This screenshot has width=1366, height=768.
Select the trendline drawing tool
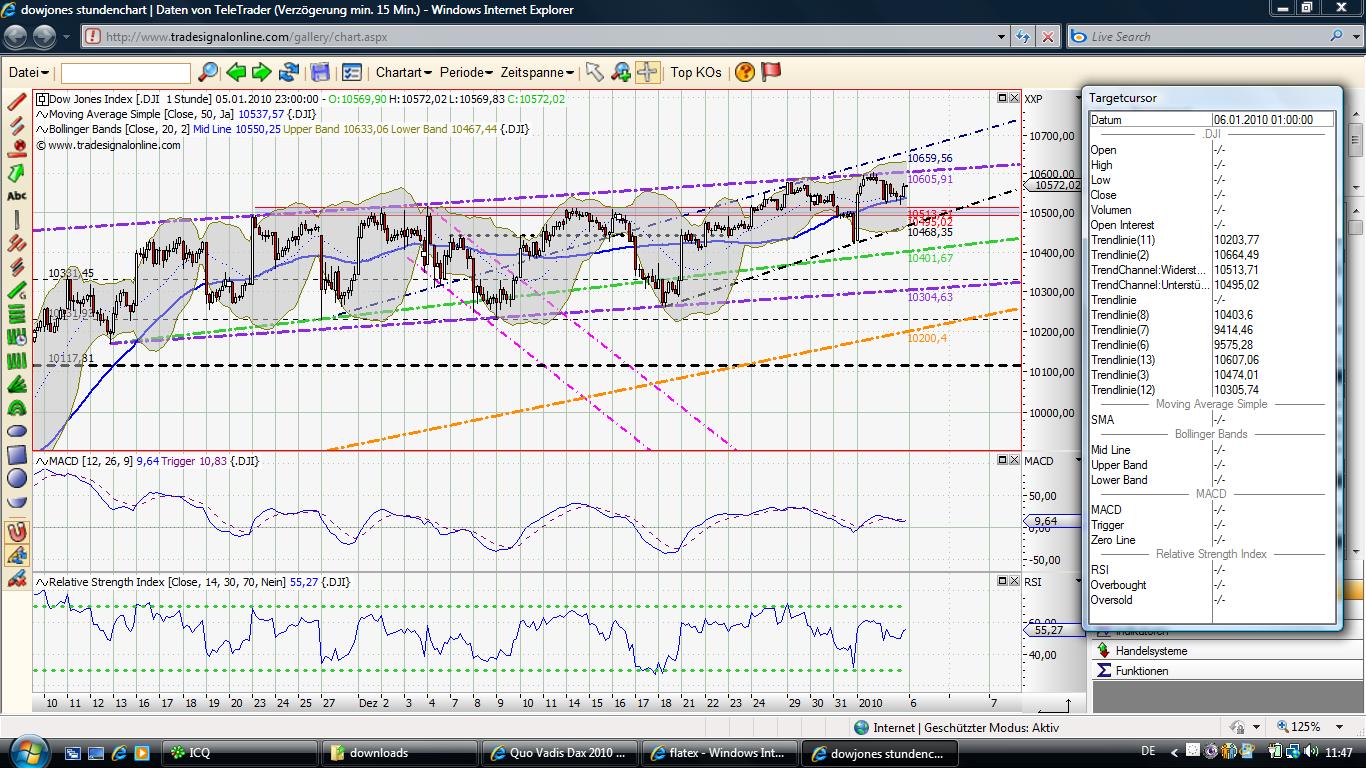[16, 103]
